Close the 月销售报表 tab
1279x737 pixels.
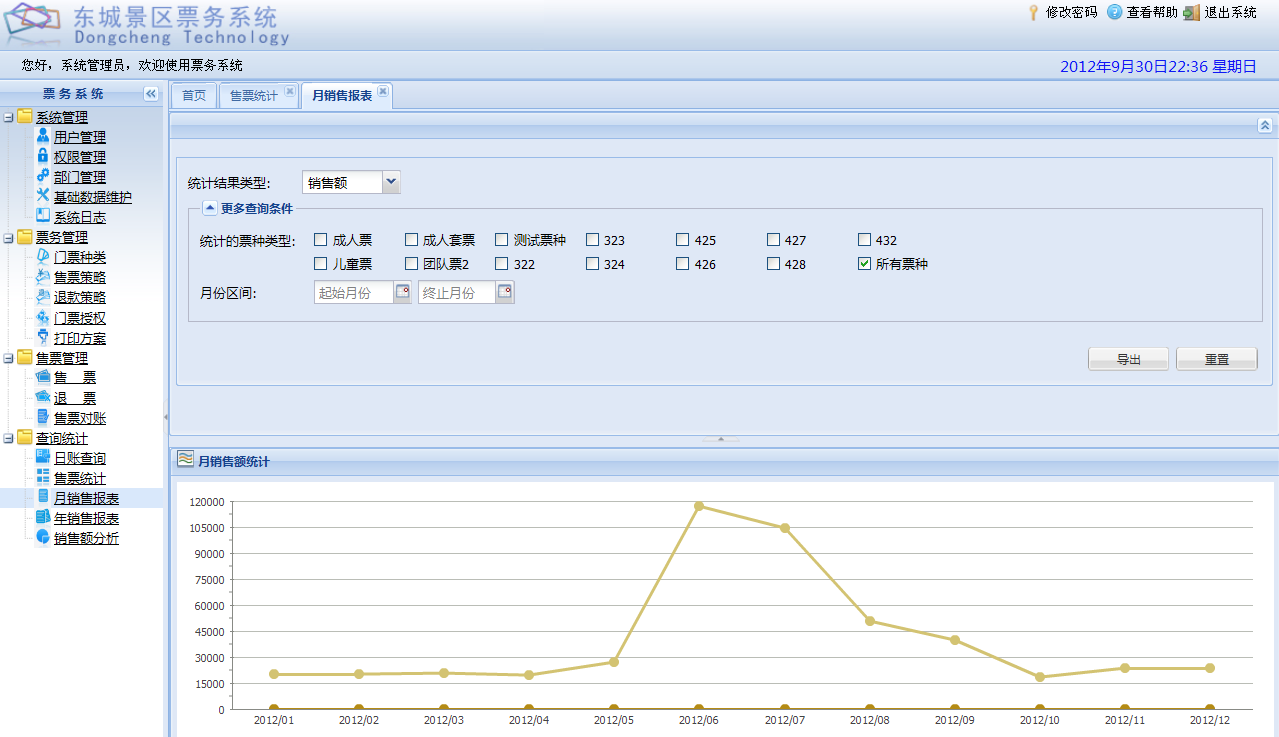(x=383, y=91)
